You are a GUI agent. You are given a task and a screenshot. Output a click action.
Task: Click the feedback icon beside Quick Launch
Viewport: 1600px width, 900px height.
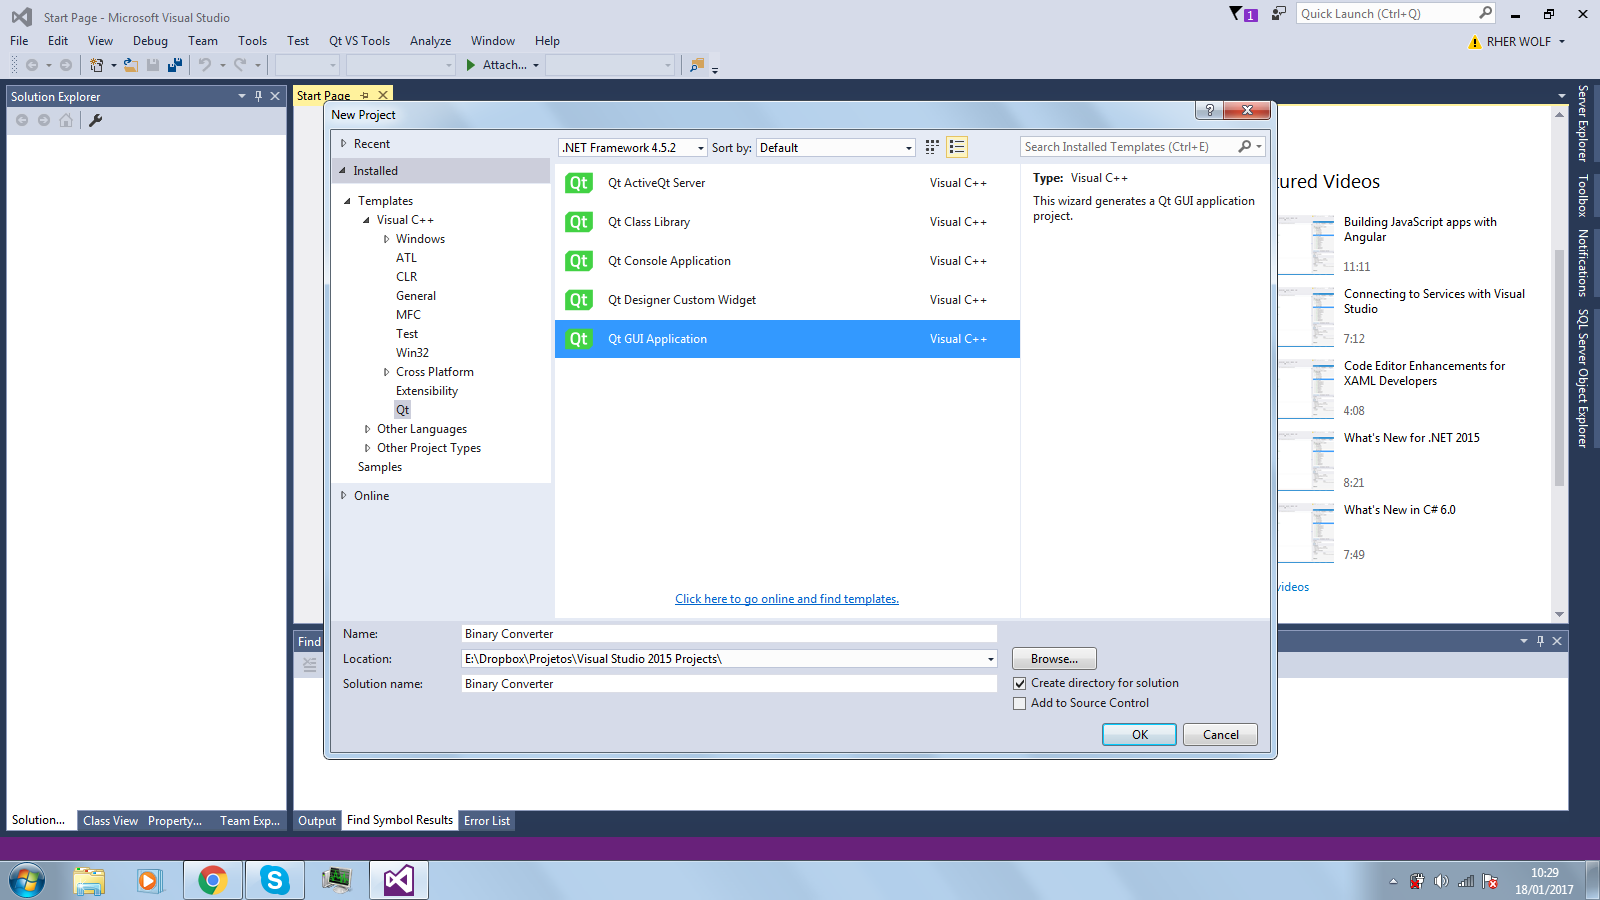pos(1279,13)
